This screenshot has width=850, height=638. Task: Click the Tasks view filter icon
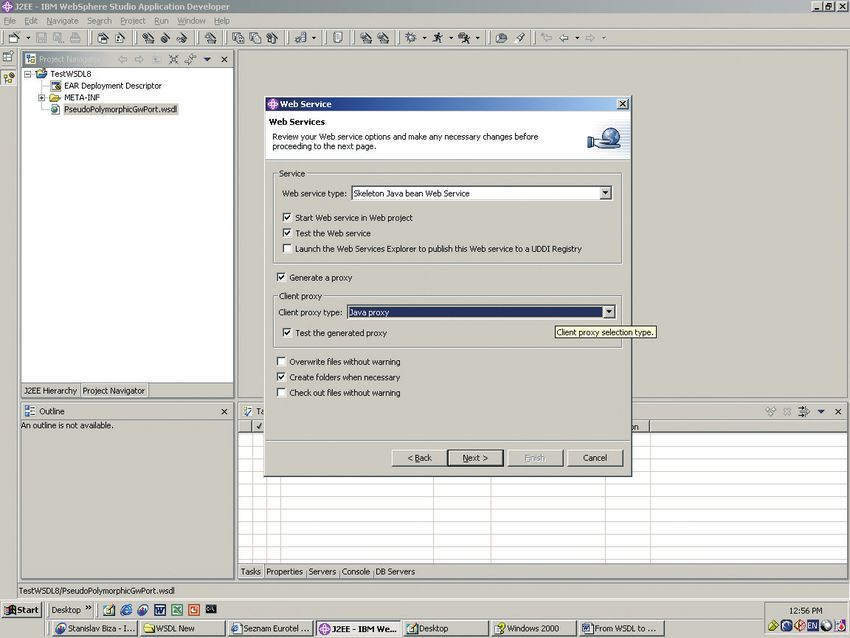click(804, 411)
